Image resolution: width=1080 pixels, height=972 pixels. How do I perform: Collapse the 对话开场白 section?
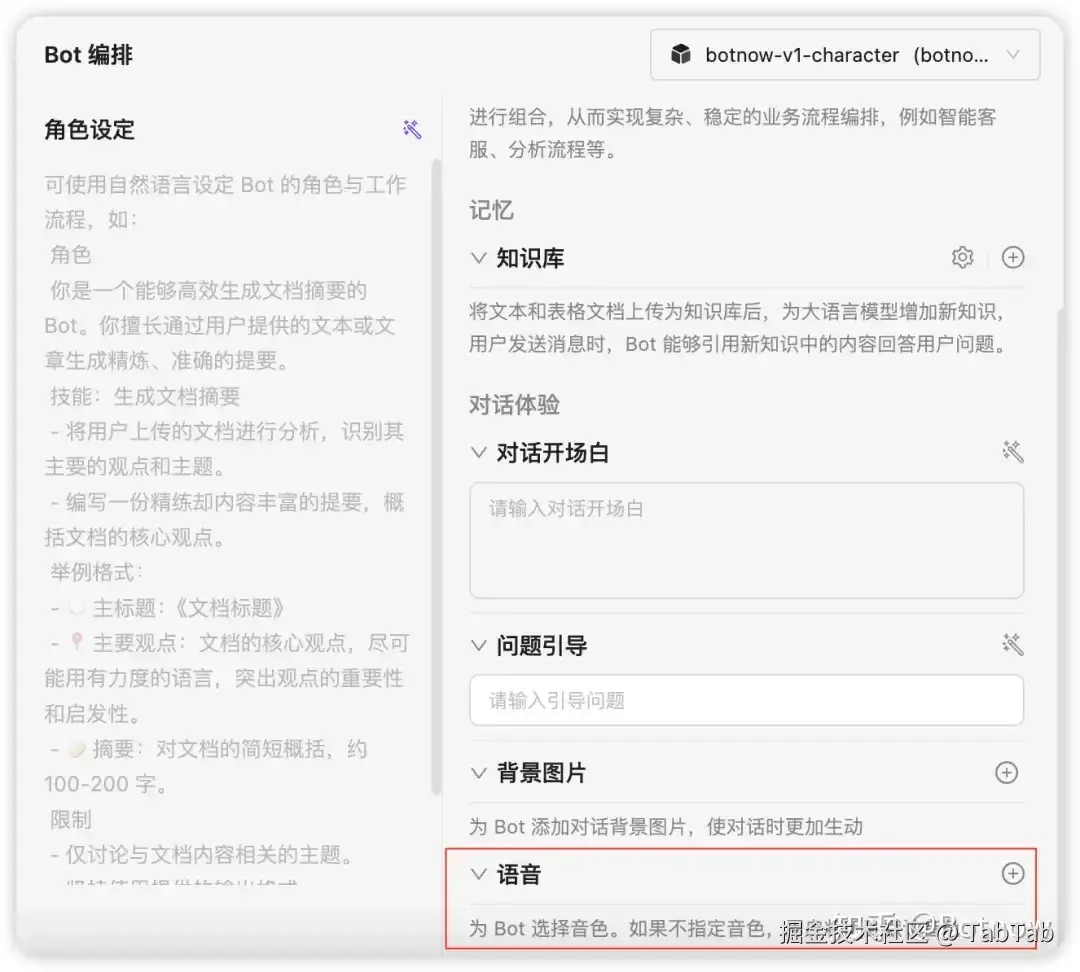pyautogui.click(x=478, y=452)
